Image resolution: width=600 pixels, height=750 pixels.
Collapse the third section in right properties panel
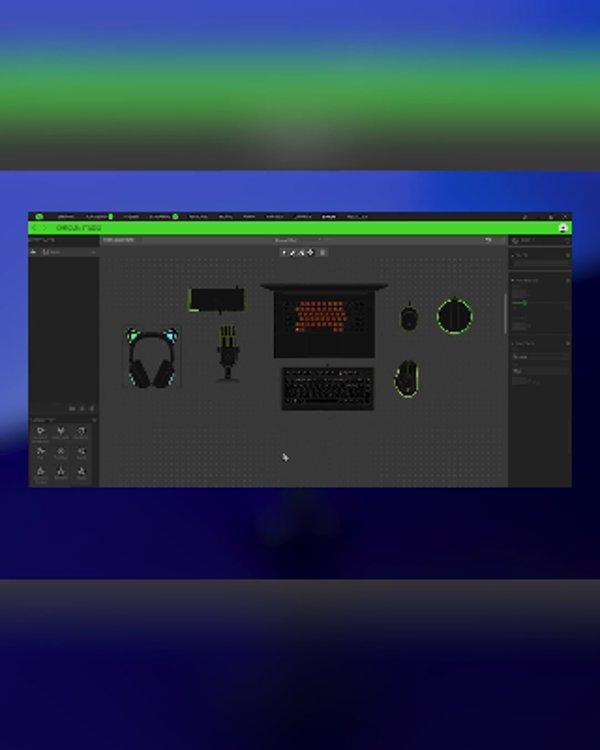click(x=513, y=343)
